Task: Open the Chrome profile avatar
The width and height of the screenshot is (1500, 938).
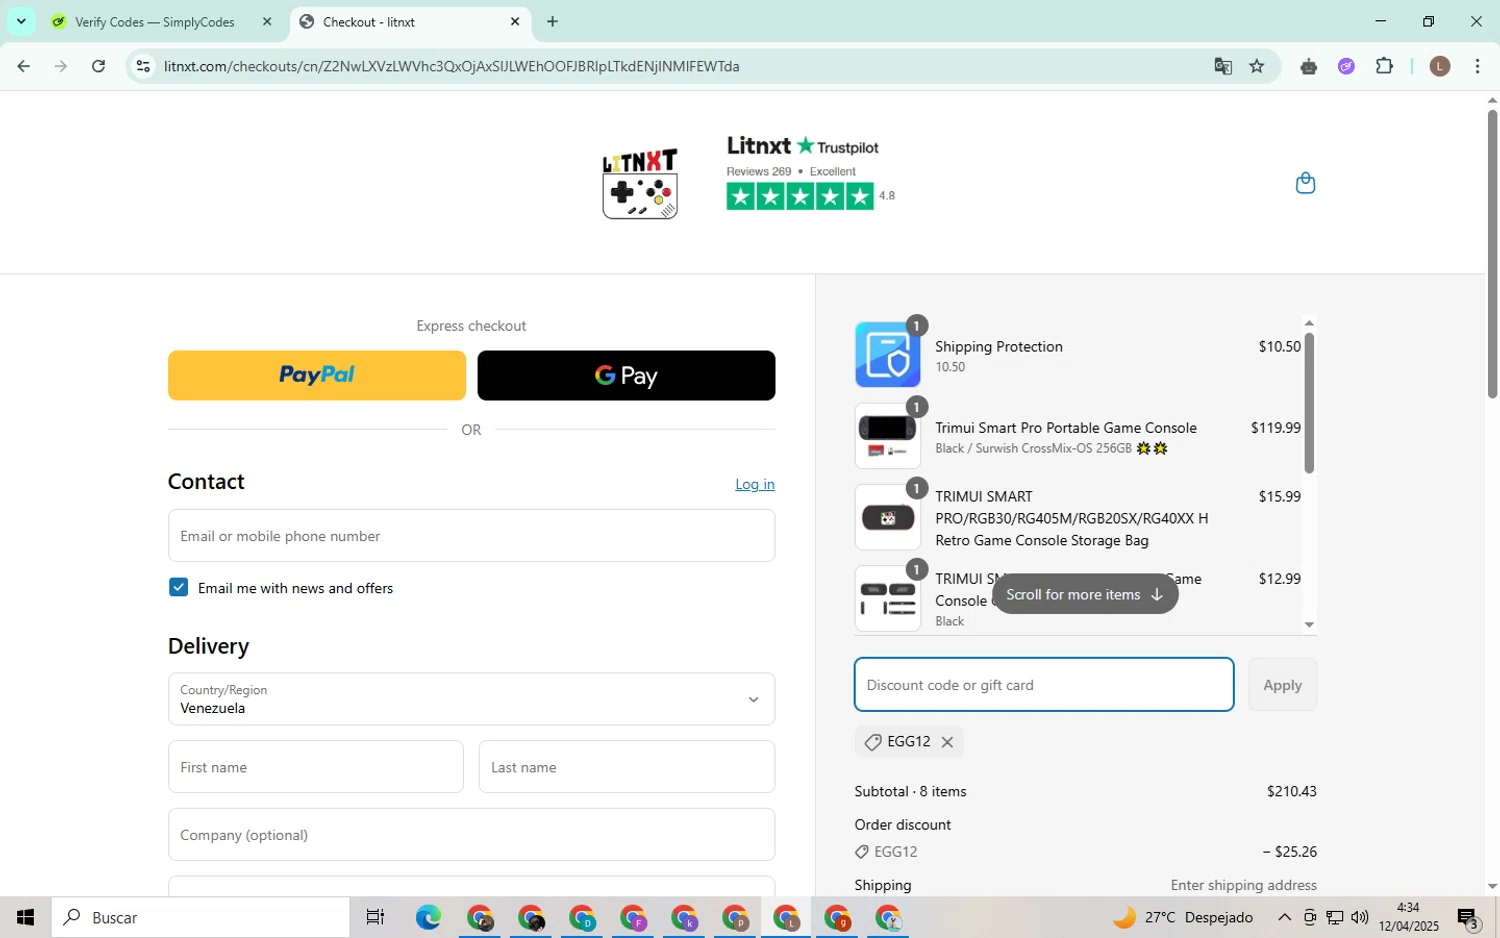Action: [x=1440, y=66]
